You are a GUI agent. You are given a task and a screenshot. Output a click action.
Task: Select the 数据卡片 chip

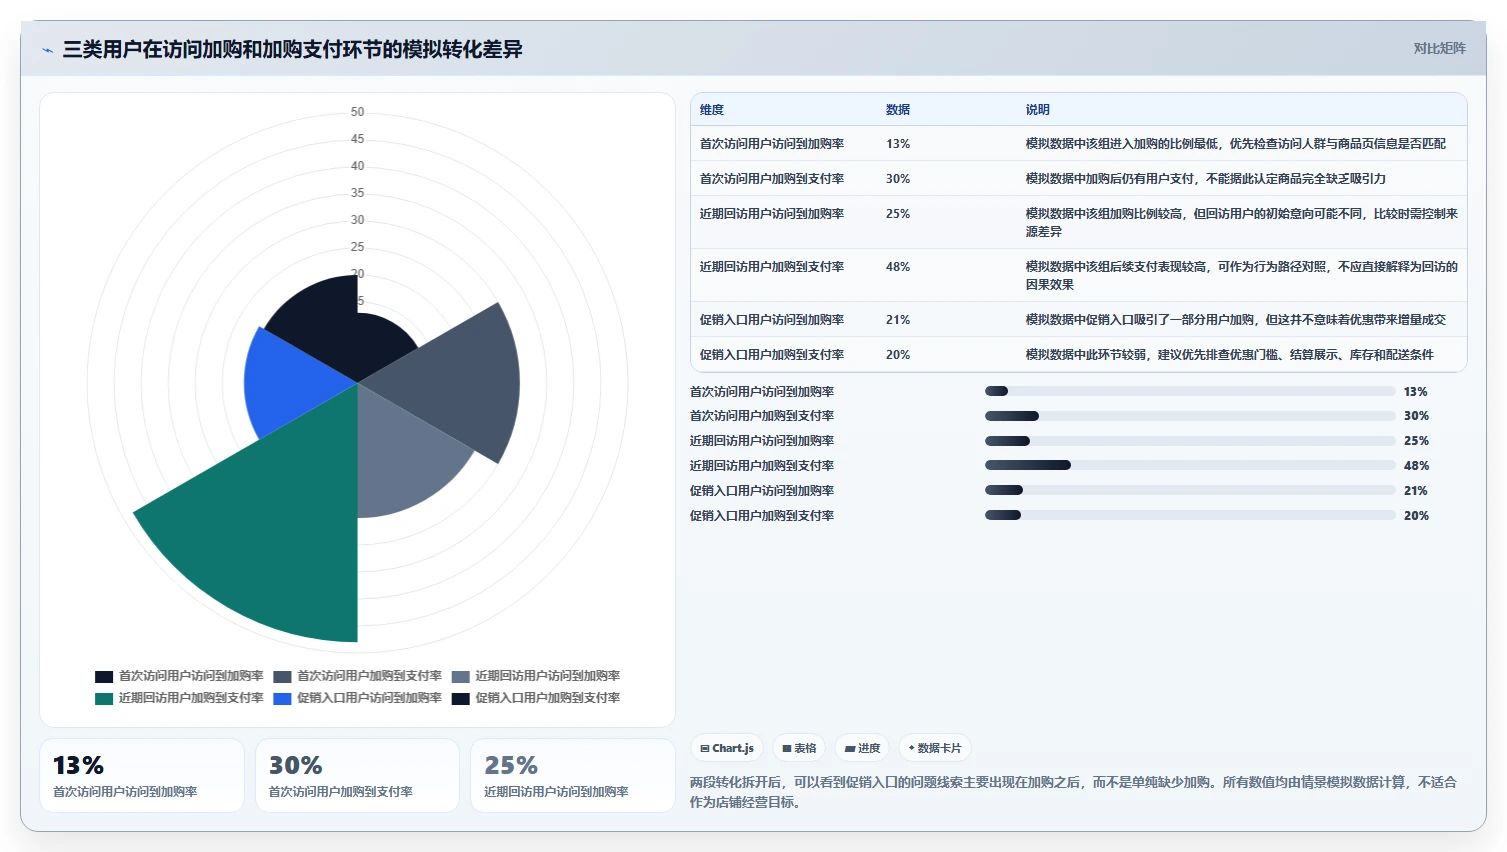coord(935,748)
